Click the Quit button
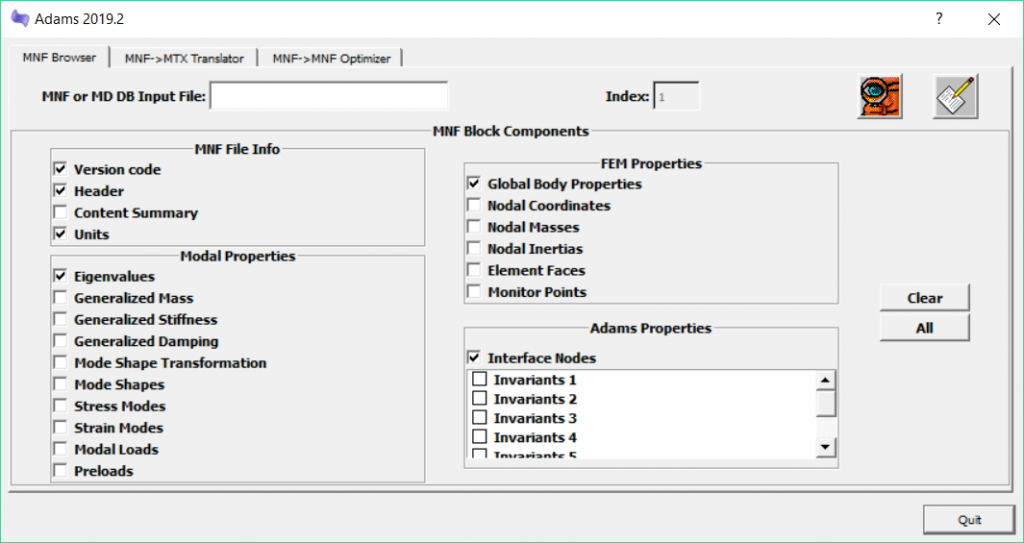 coord(969,520)
